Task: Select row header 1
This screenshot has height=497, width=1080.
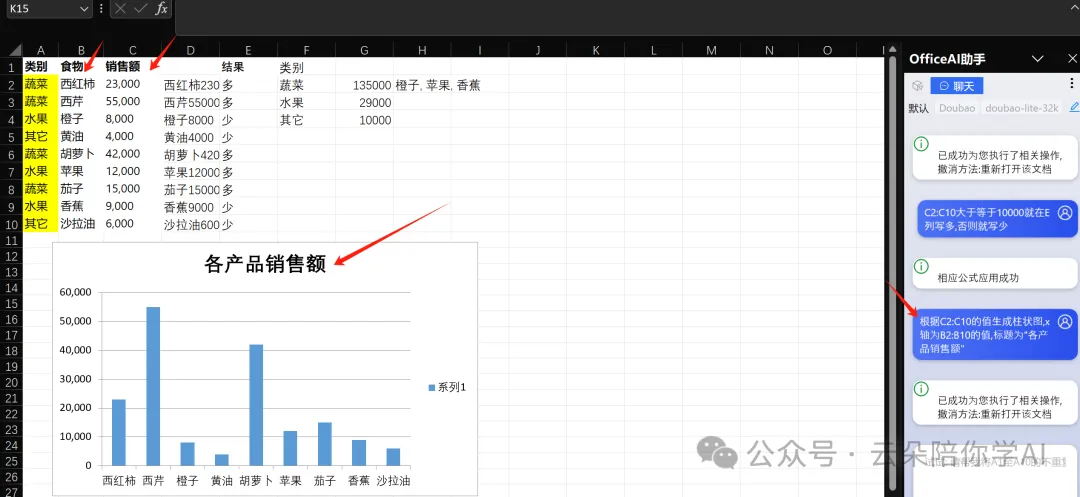Action: (11, 67)
